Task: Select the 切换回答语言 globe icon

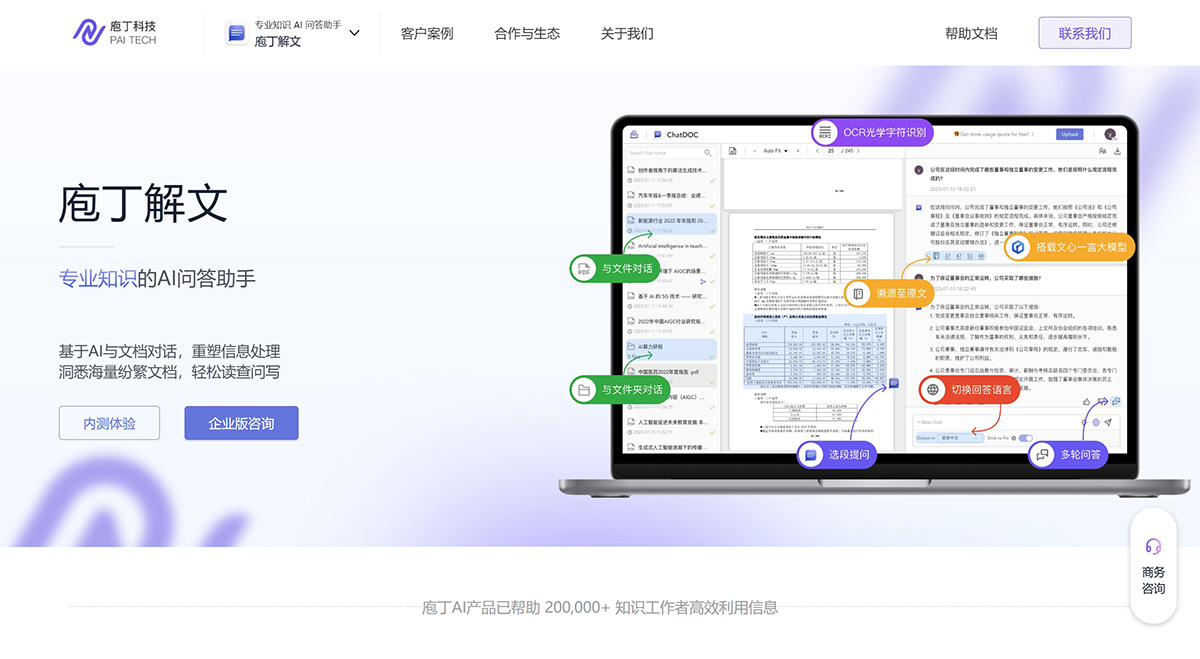Action: pos(932,390)
